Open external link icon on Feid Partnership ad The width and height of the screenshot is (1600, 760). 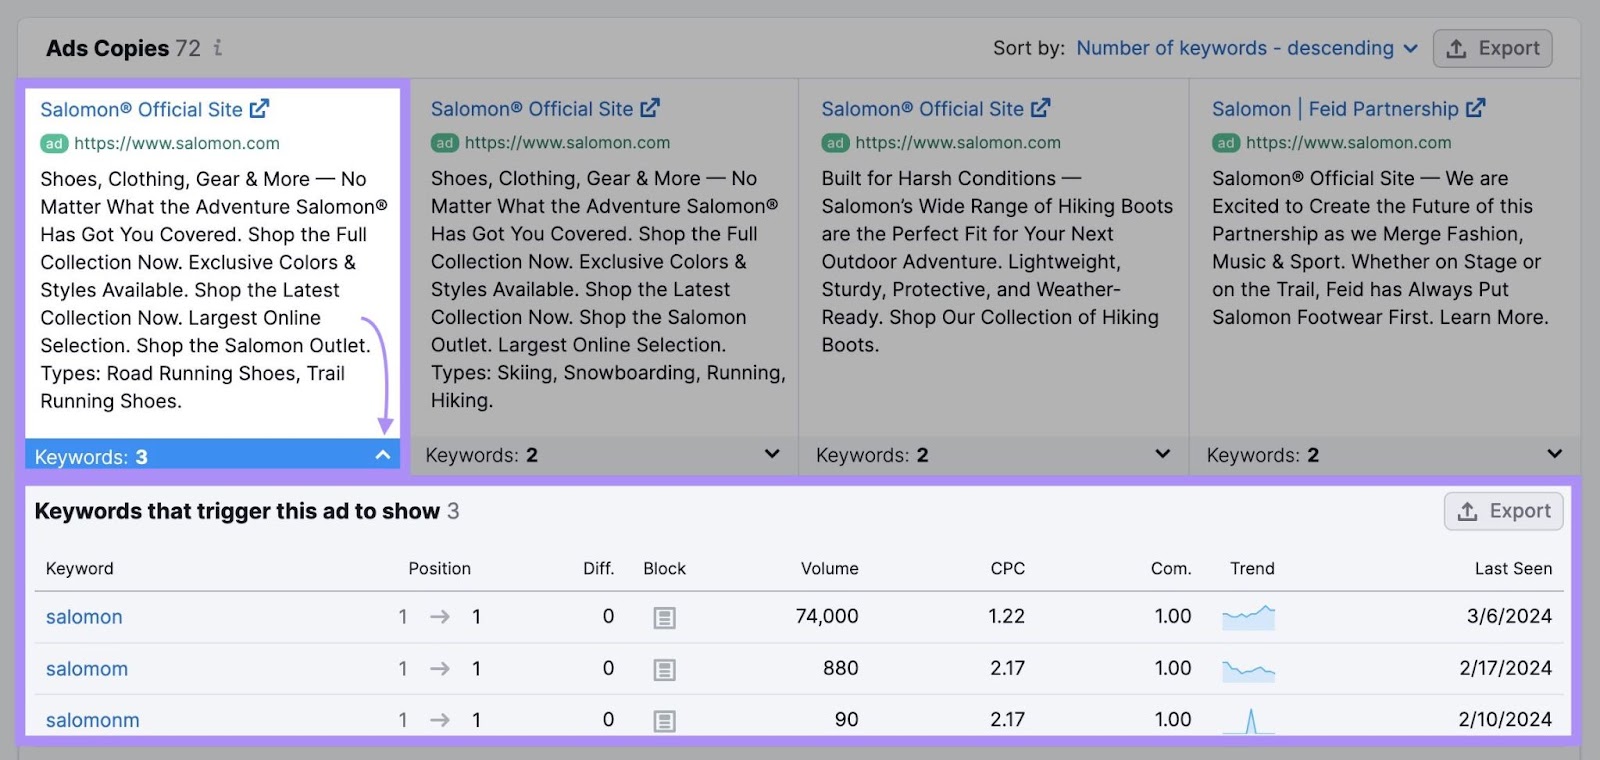pos(1476,108)
